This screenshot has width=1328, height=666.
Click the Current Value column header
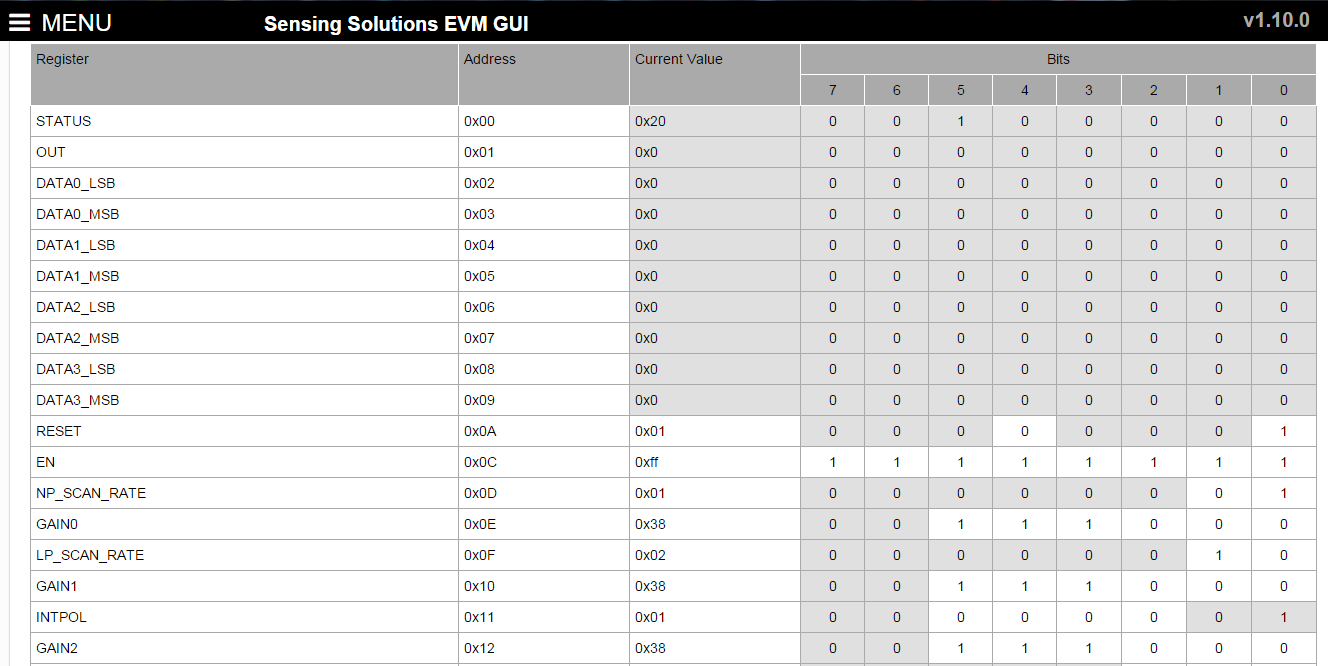(678, 59)
